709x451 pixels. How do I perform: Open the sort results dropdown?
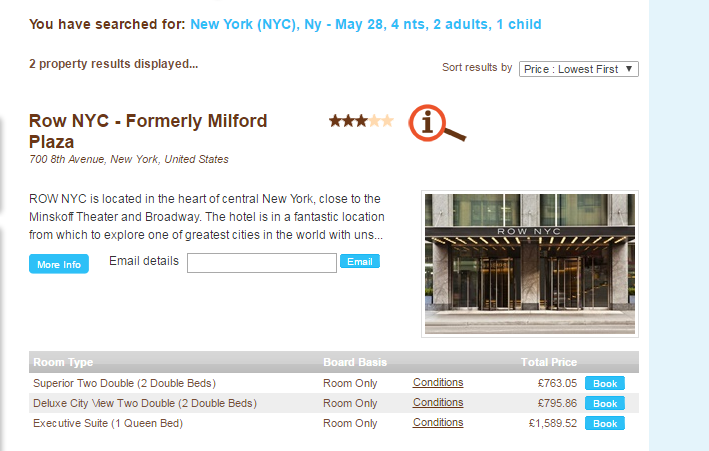[578, 69]
